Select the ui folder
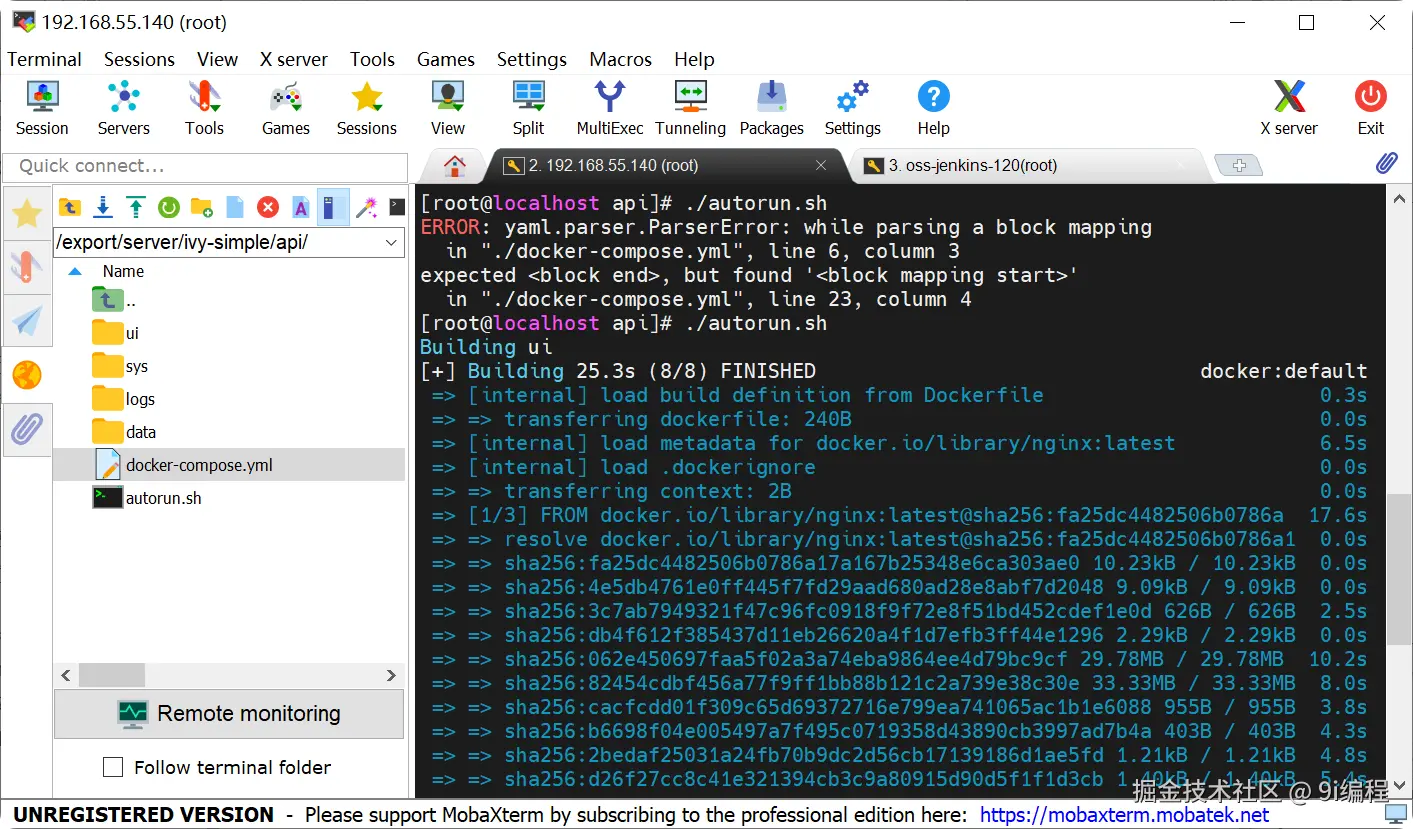The height and width of the screenshot is (829, 1413). 229,333
